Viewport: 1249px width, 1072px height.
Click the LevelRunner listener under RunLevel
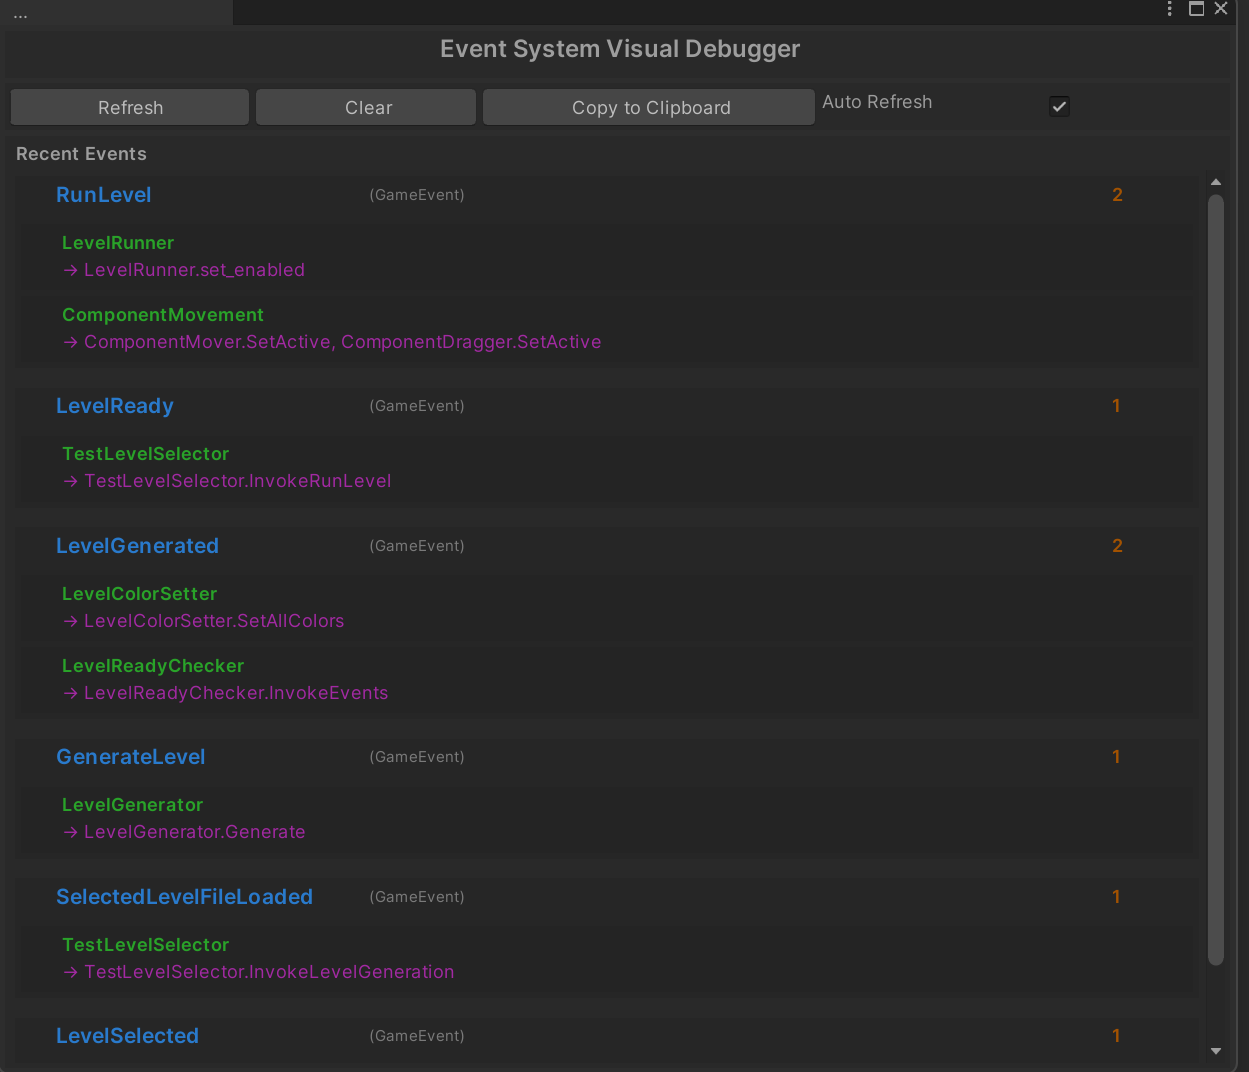click(117, 243)
